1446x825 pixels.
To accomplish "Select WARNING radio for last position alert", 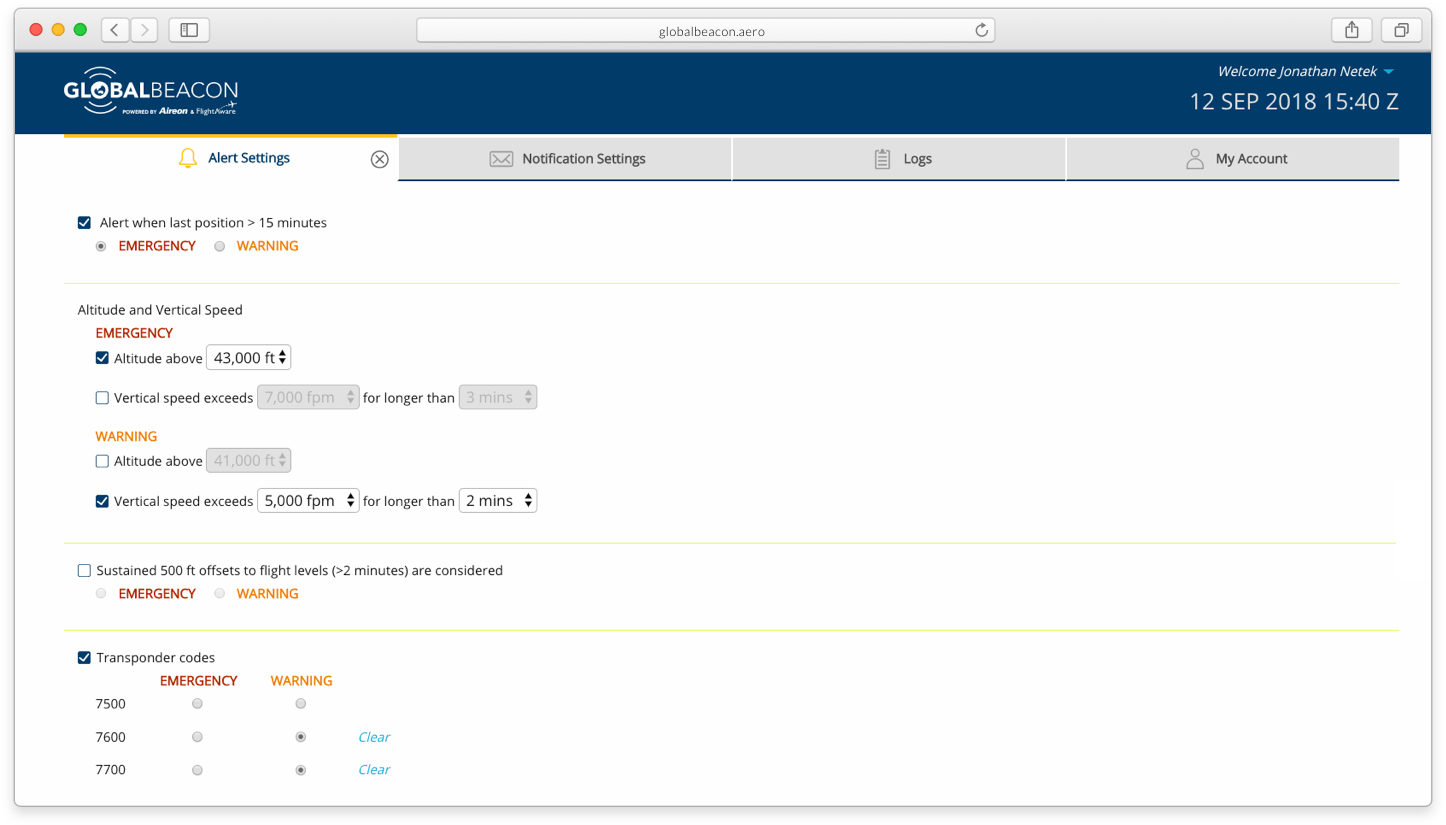I will tap(220, 246).
